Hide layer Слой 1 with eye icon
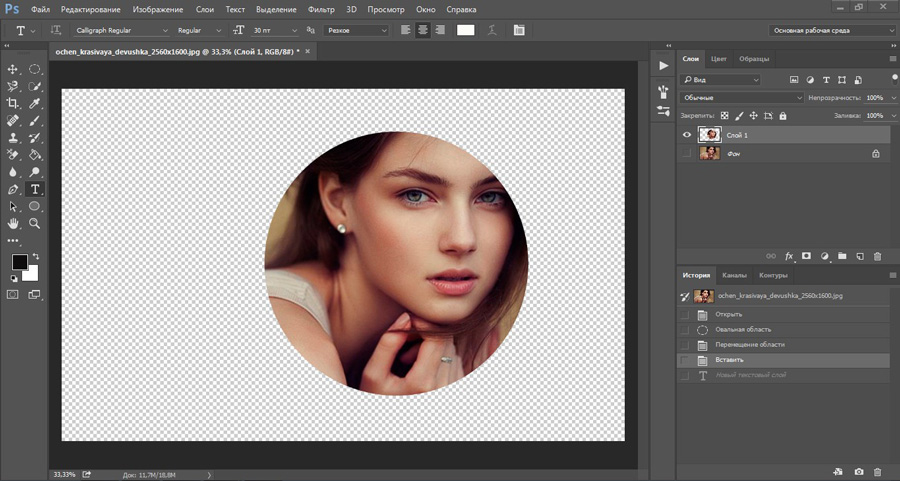The image size is (900, 481). coord(686,135)
